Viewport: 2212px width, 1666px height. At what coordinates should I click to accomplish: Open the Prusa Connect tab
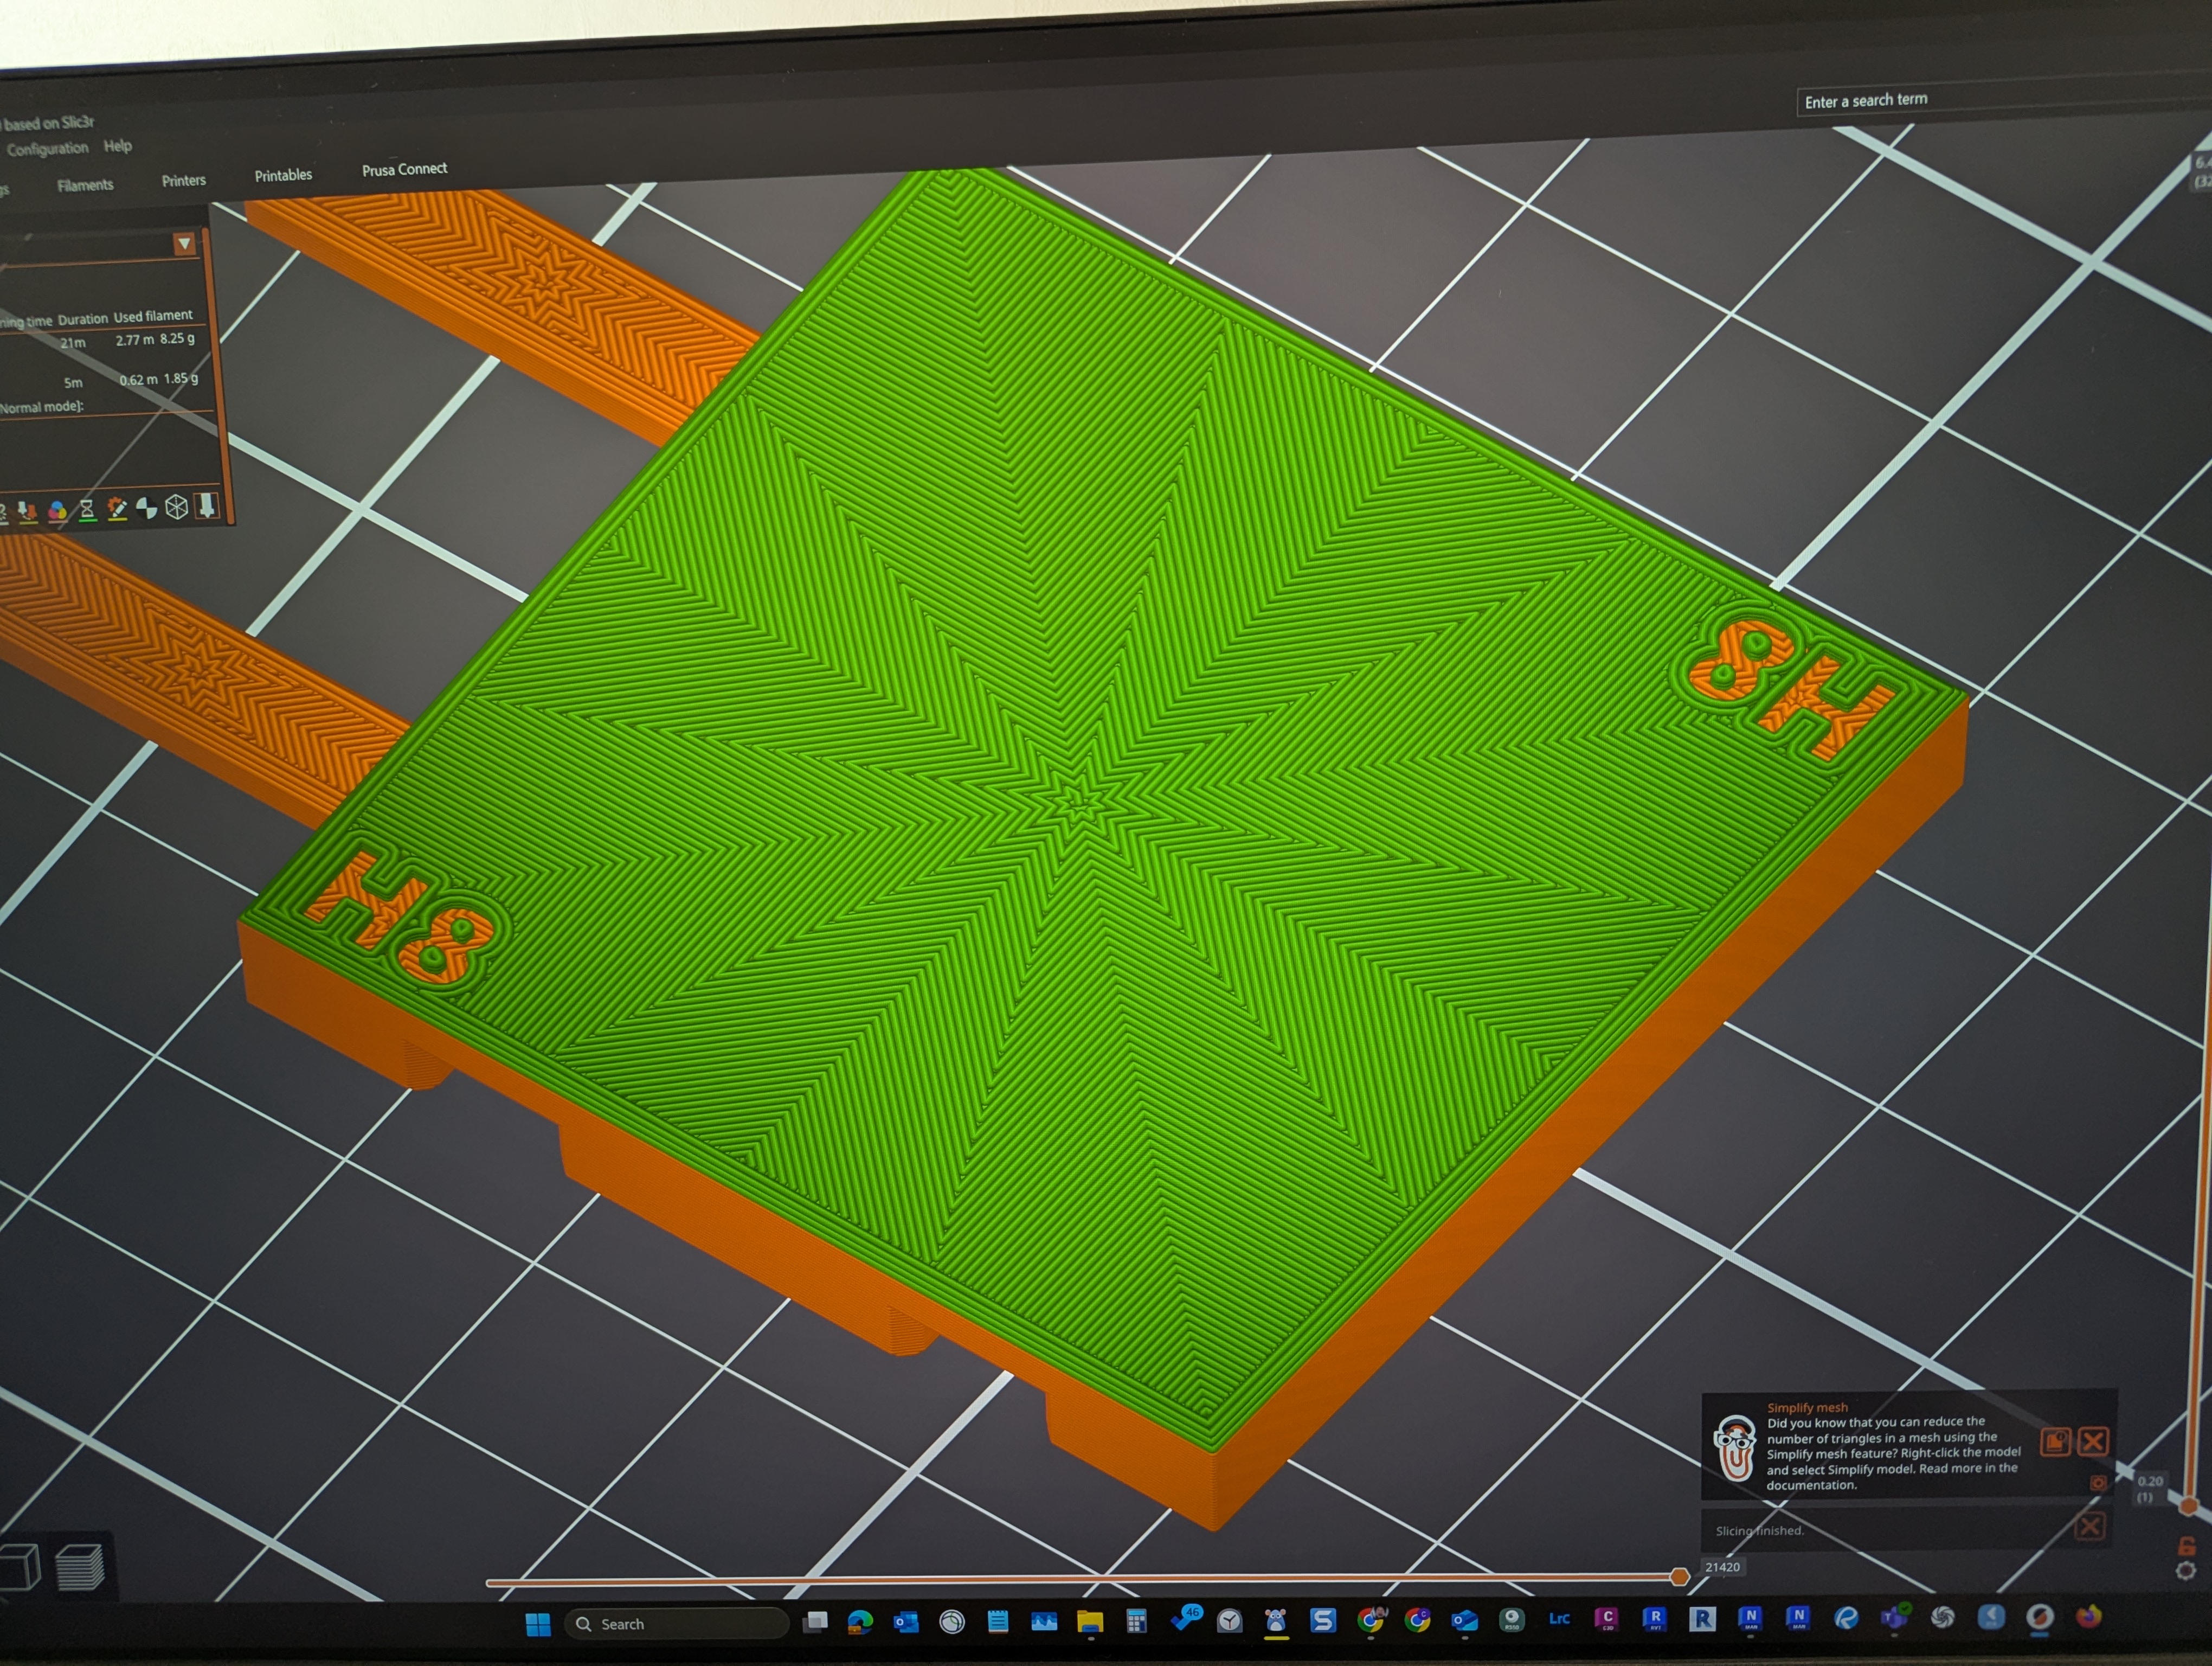point(404,170)
